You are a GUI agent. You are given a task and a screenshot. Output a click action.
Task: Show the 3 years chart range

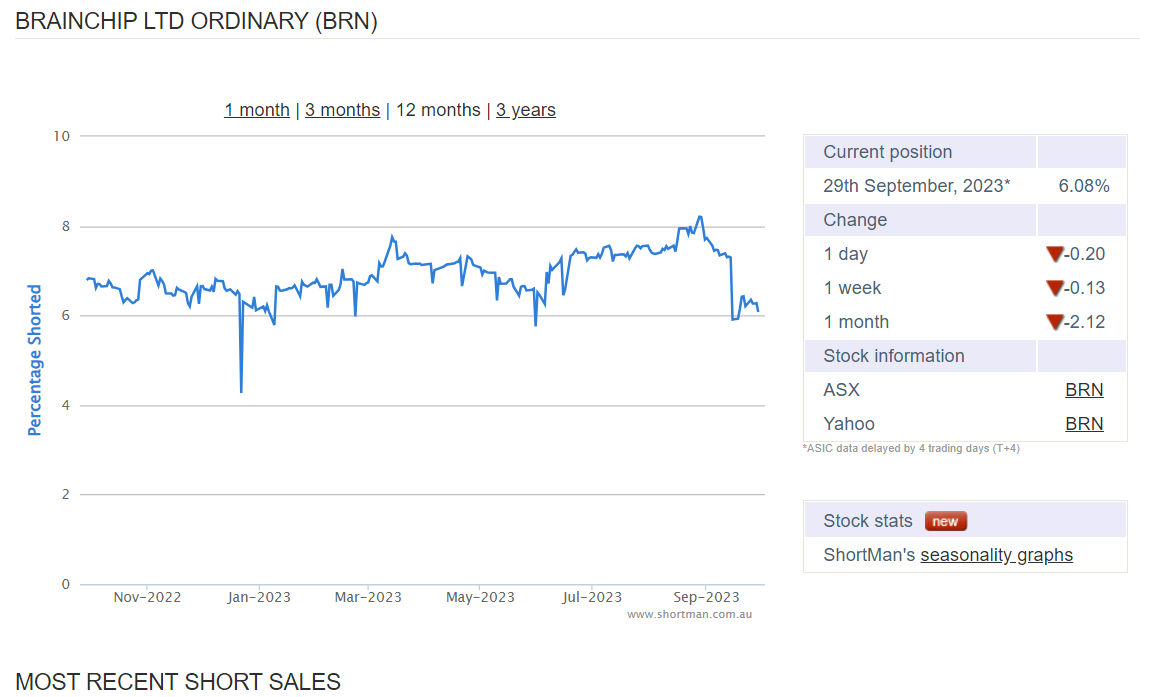[525, 110]
